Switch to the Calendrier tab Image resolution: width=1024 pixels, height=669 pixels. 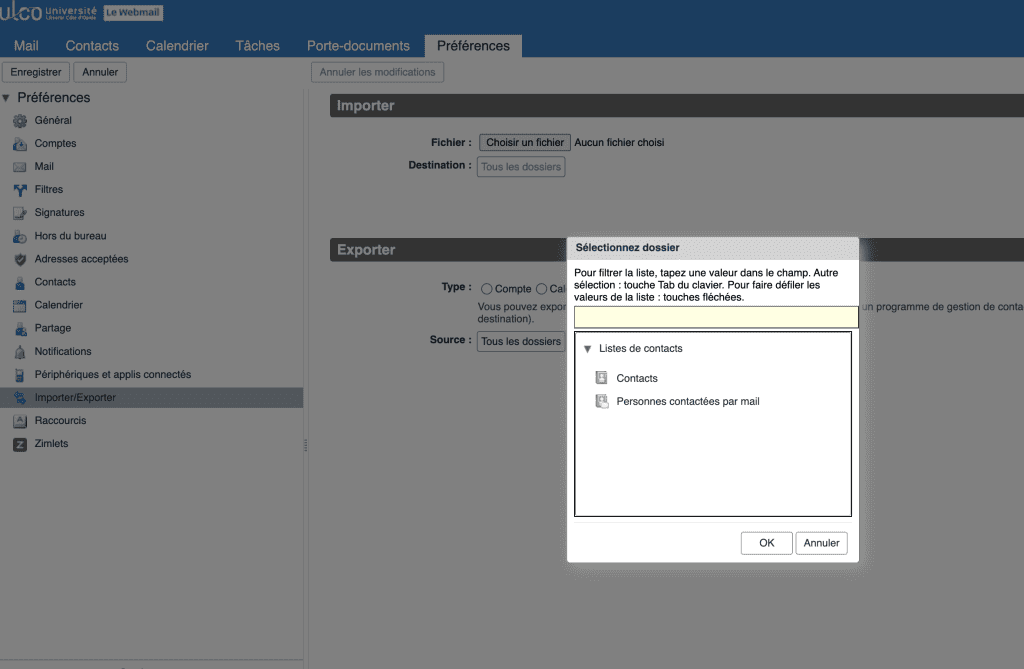click(x=177, y=46)
